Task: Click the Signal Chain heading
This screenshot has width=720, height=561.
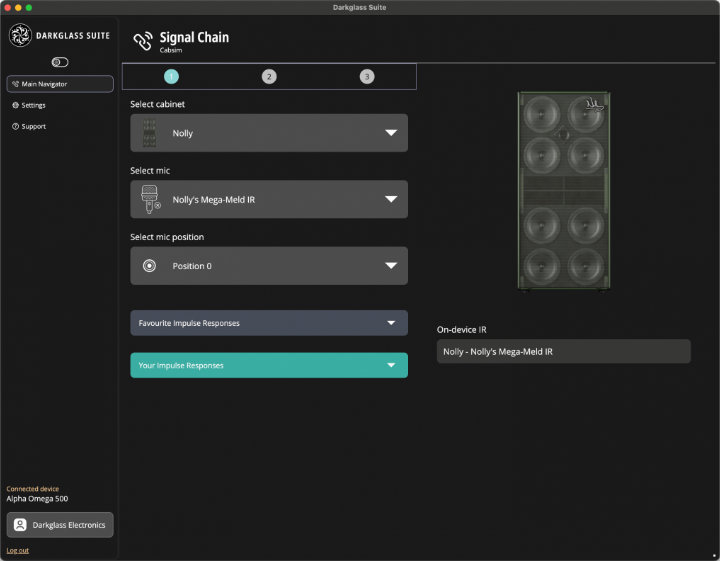Action: (194, 37)
